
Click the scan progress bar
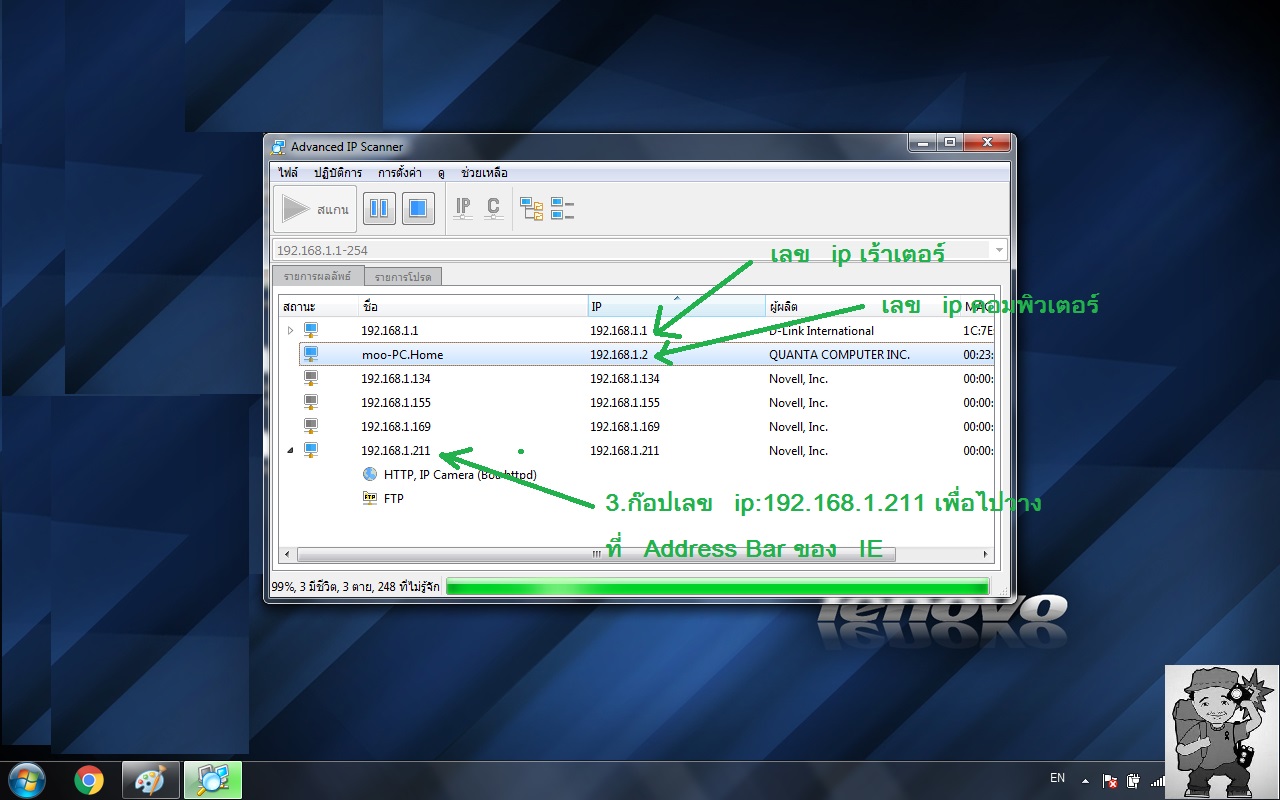tap(717, 587)
